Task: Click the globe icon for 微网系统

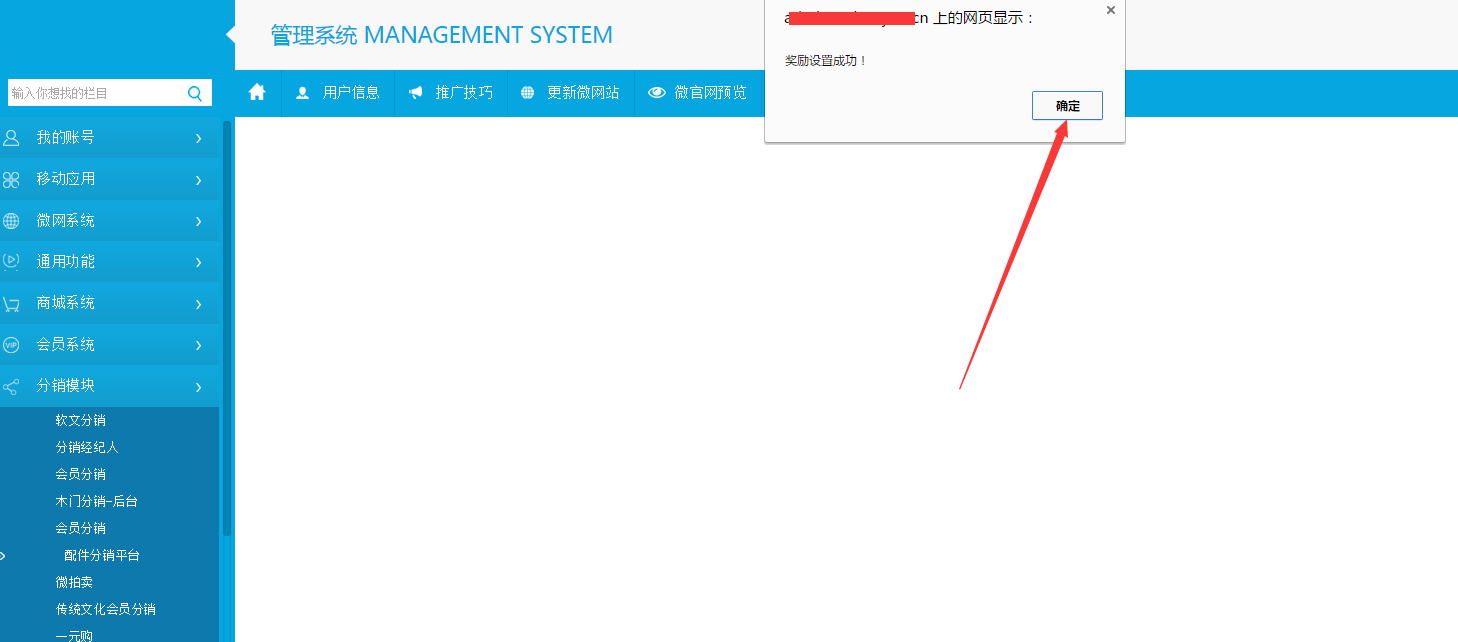Action: [x=11, y=221]
